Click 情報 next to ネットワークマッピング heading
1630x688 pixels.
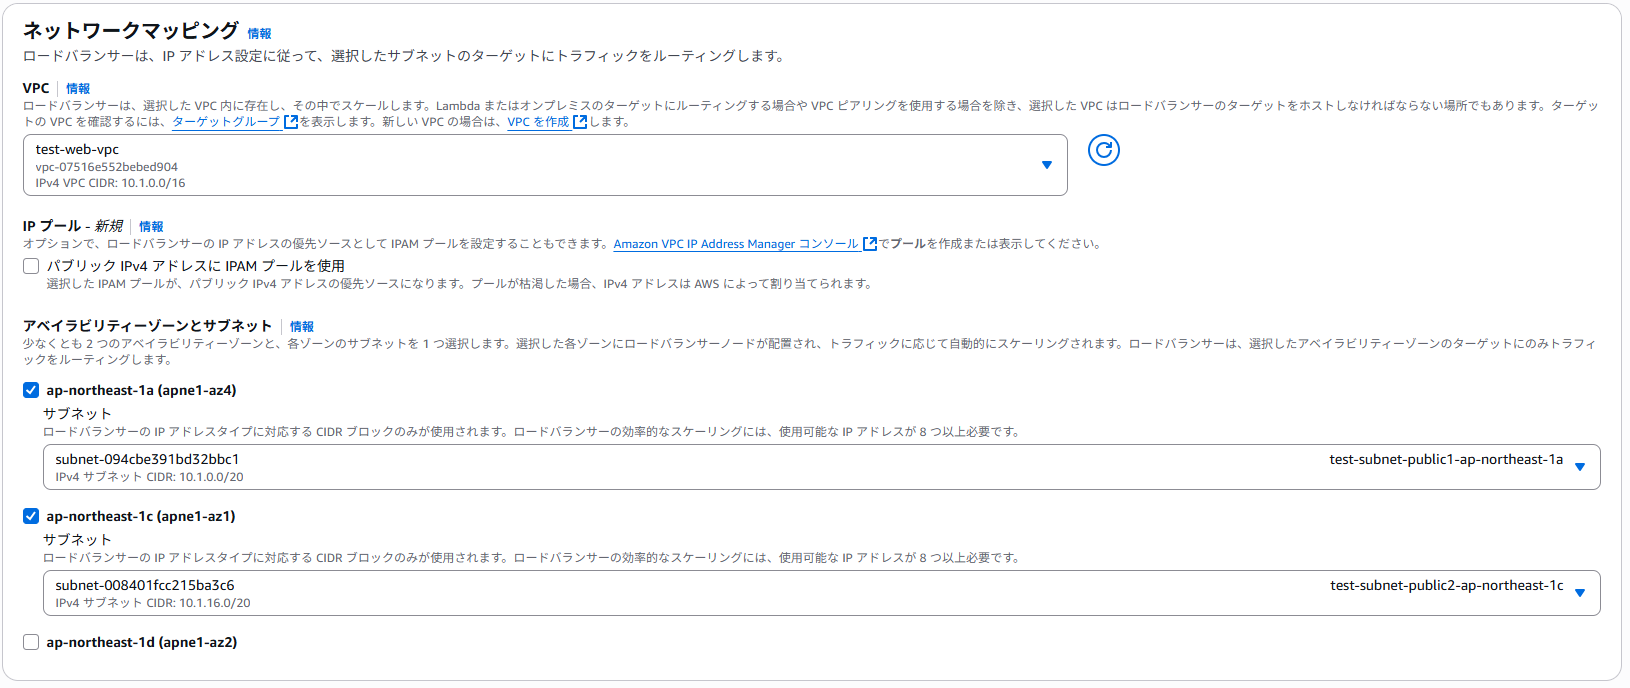259,34
